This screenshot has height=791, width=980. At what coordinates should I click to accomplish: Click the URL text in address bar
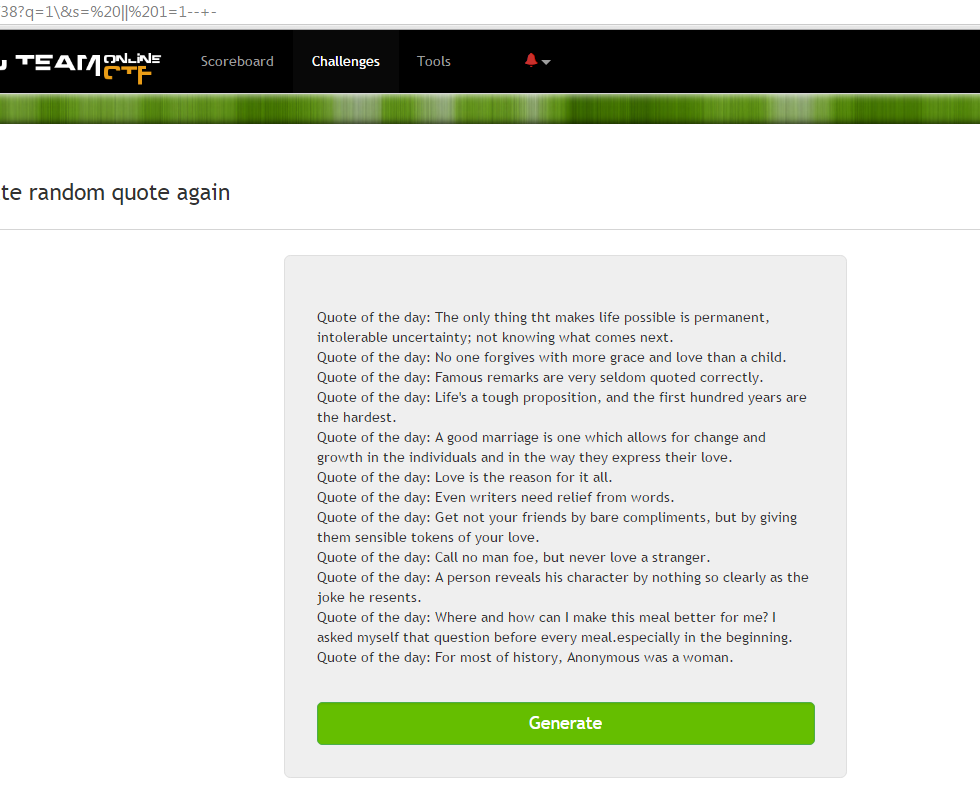[108, 12]
